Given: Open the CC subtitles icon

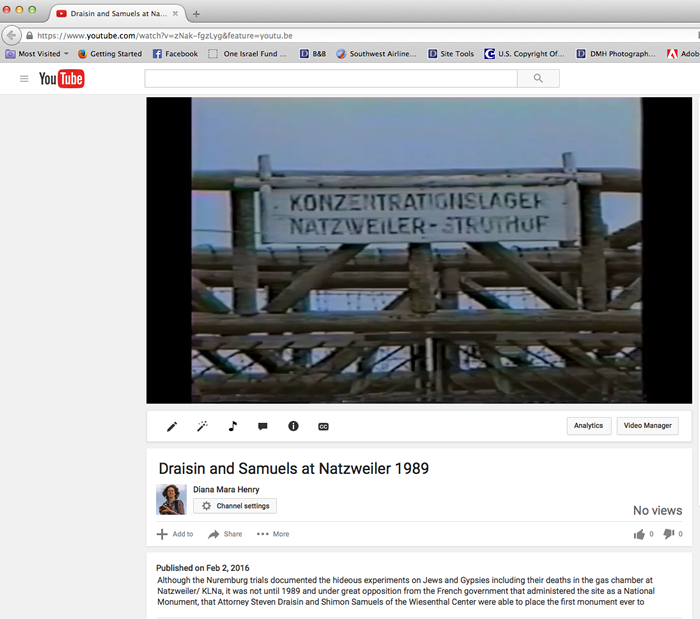Looking at the screenshot, I should 323,427.
